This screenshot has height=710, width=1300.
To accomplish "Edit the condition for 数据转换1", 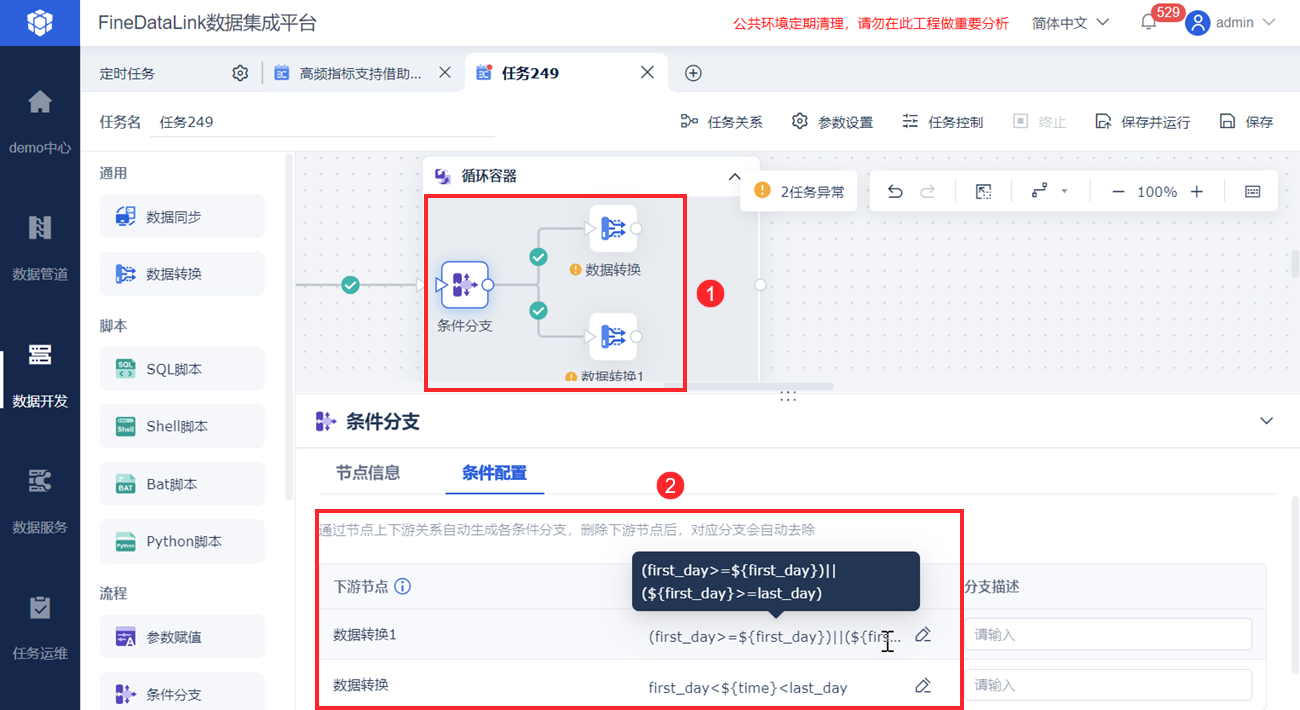I will (x=923, y=635).
